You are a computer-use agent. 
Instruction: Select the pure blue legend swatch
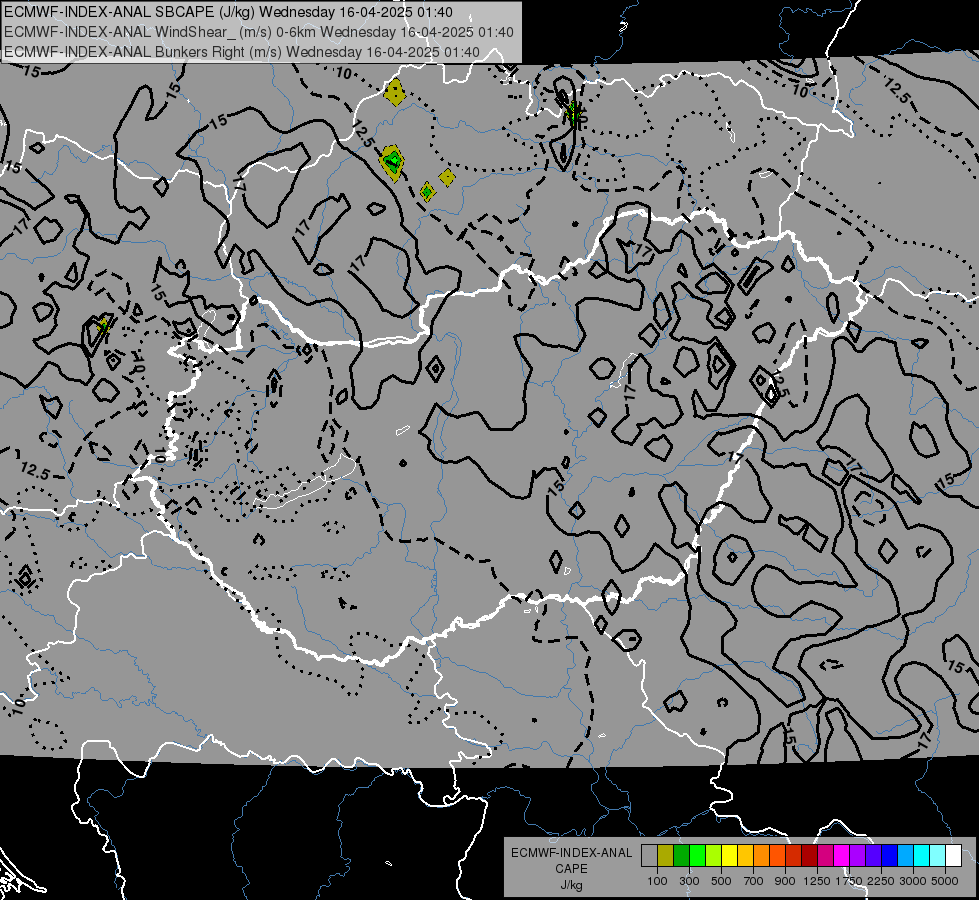(890, 856)
